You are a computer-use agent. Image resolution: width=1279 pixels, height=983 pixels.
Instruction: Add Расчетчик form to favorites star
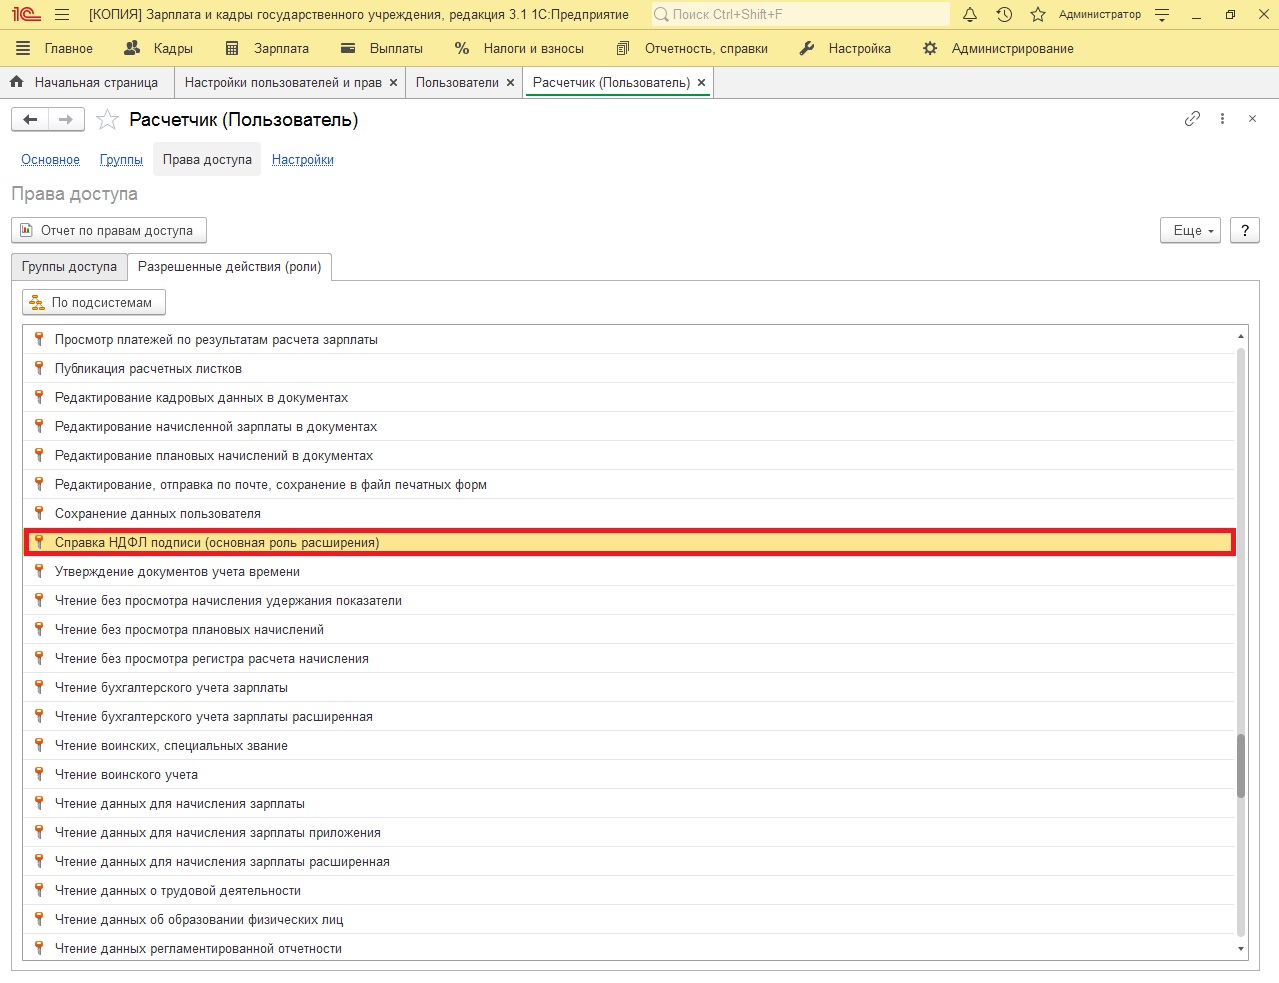tap(107, 120)
